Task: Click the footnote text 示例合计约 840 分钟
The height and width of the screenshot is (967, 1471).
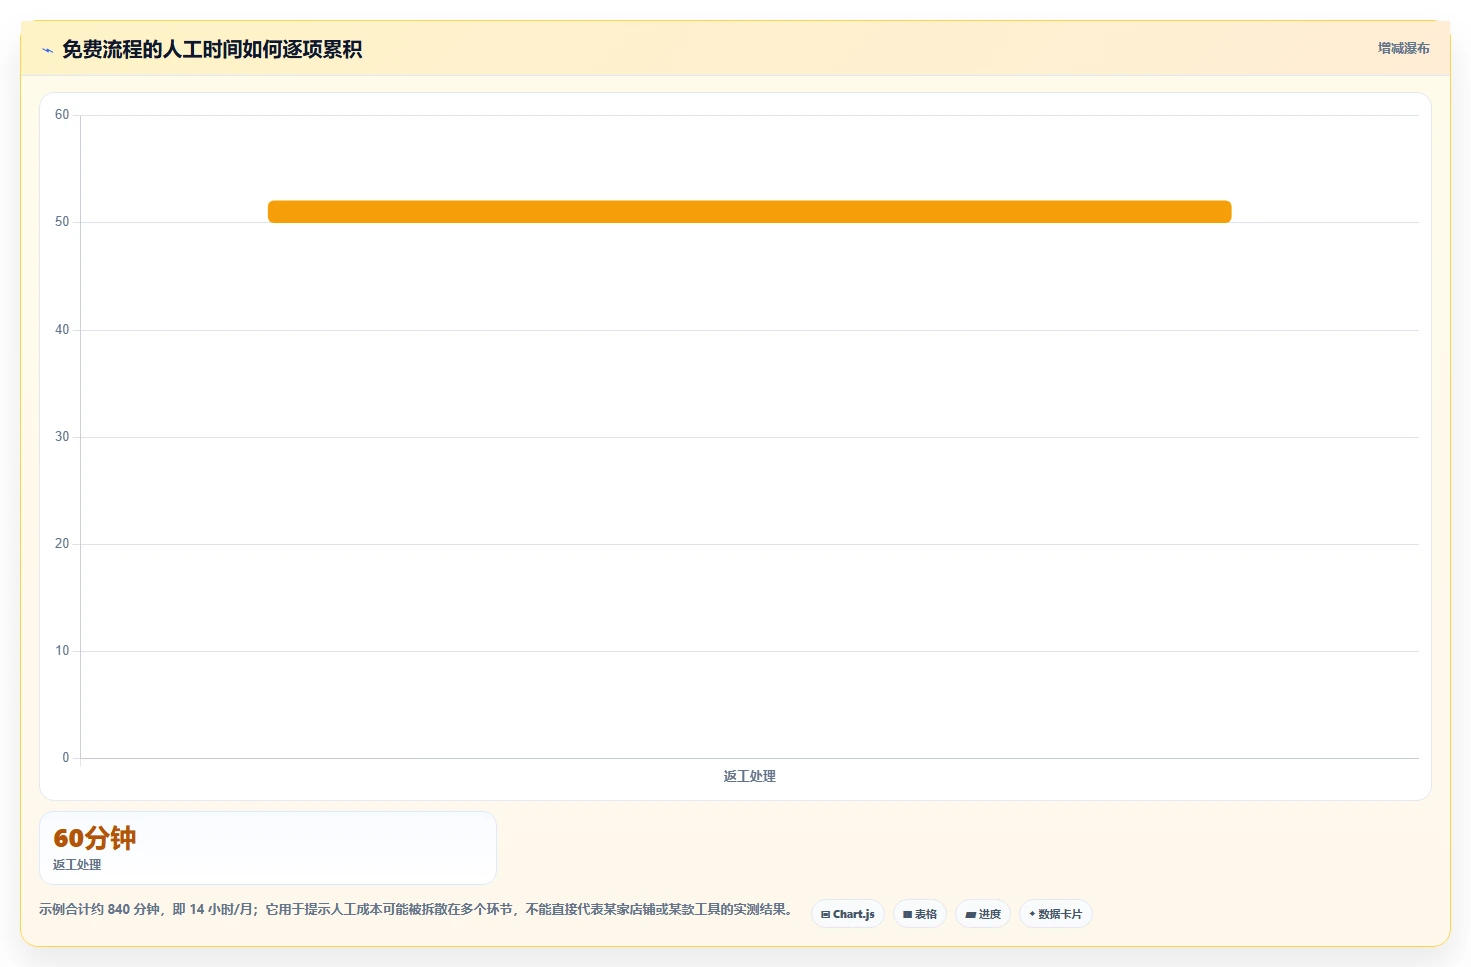Action: (99, 909)
